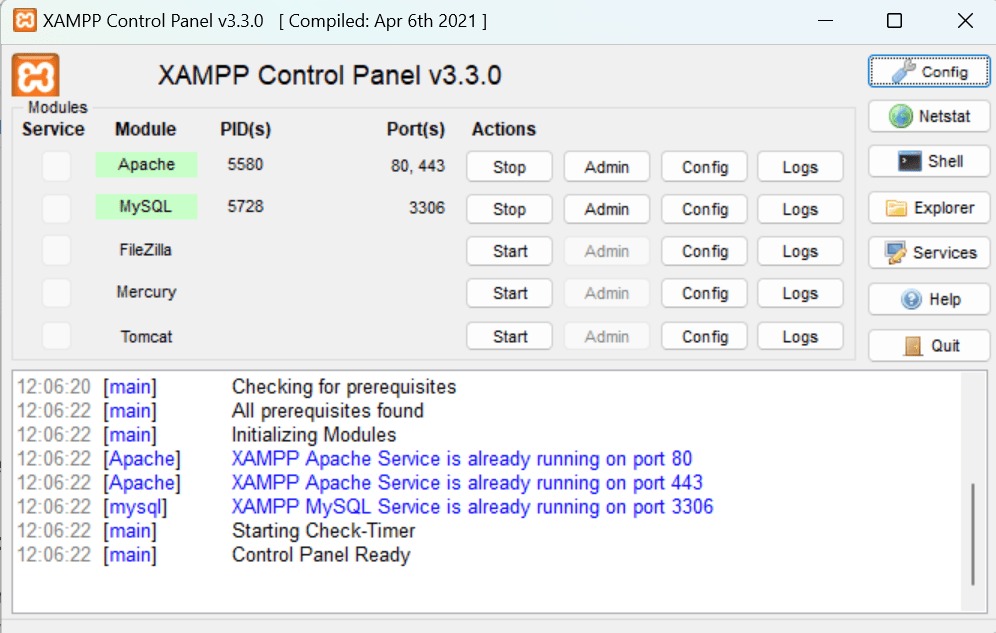Open the Apache Logs menu
Screen dimensions: 996x633
(800, 167)
